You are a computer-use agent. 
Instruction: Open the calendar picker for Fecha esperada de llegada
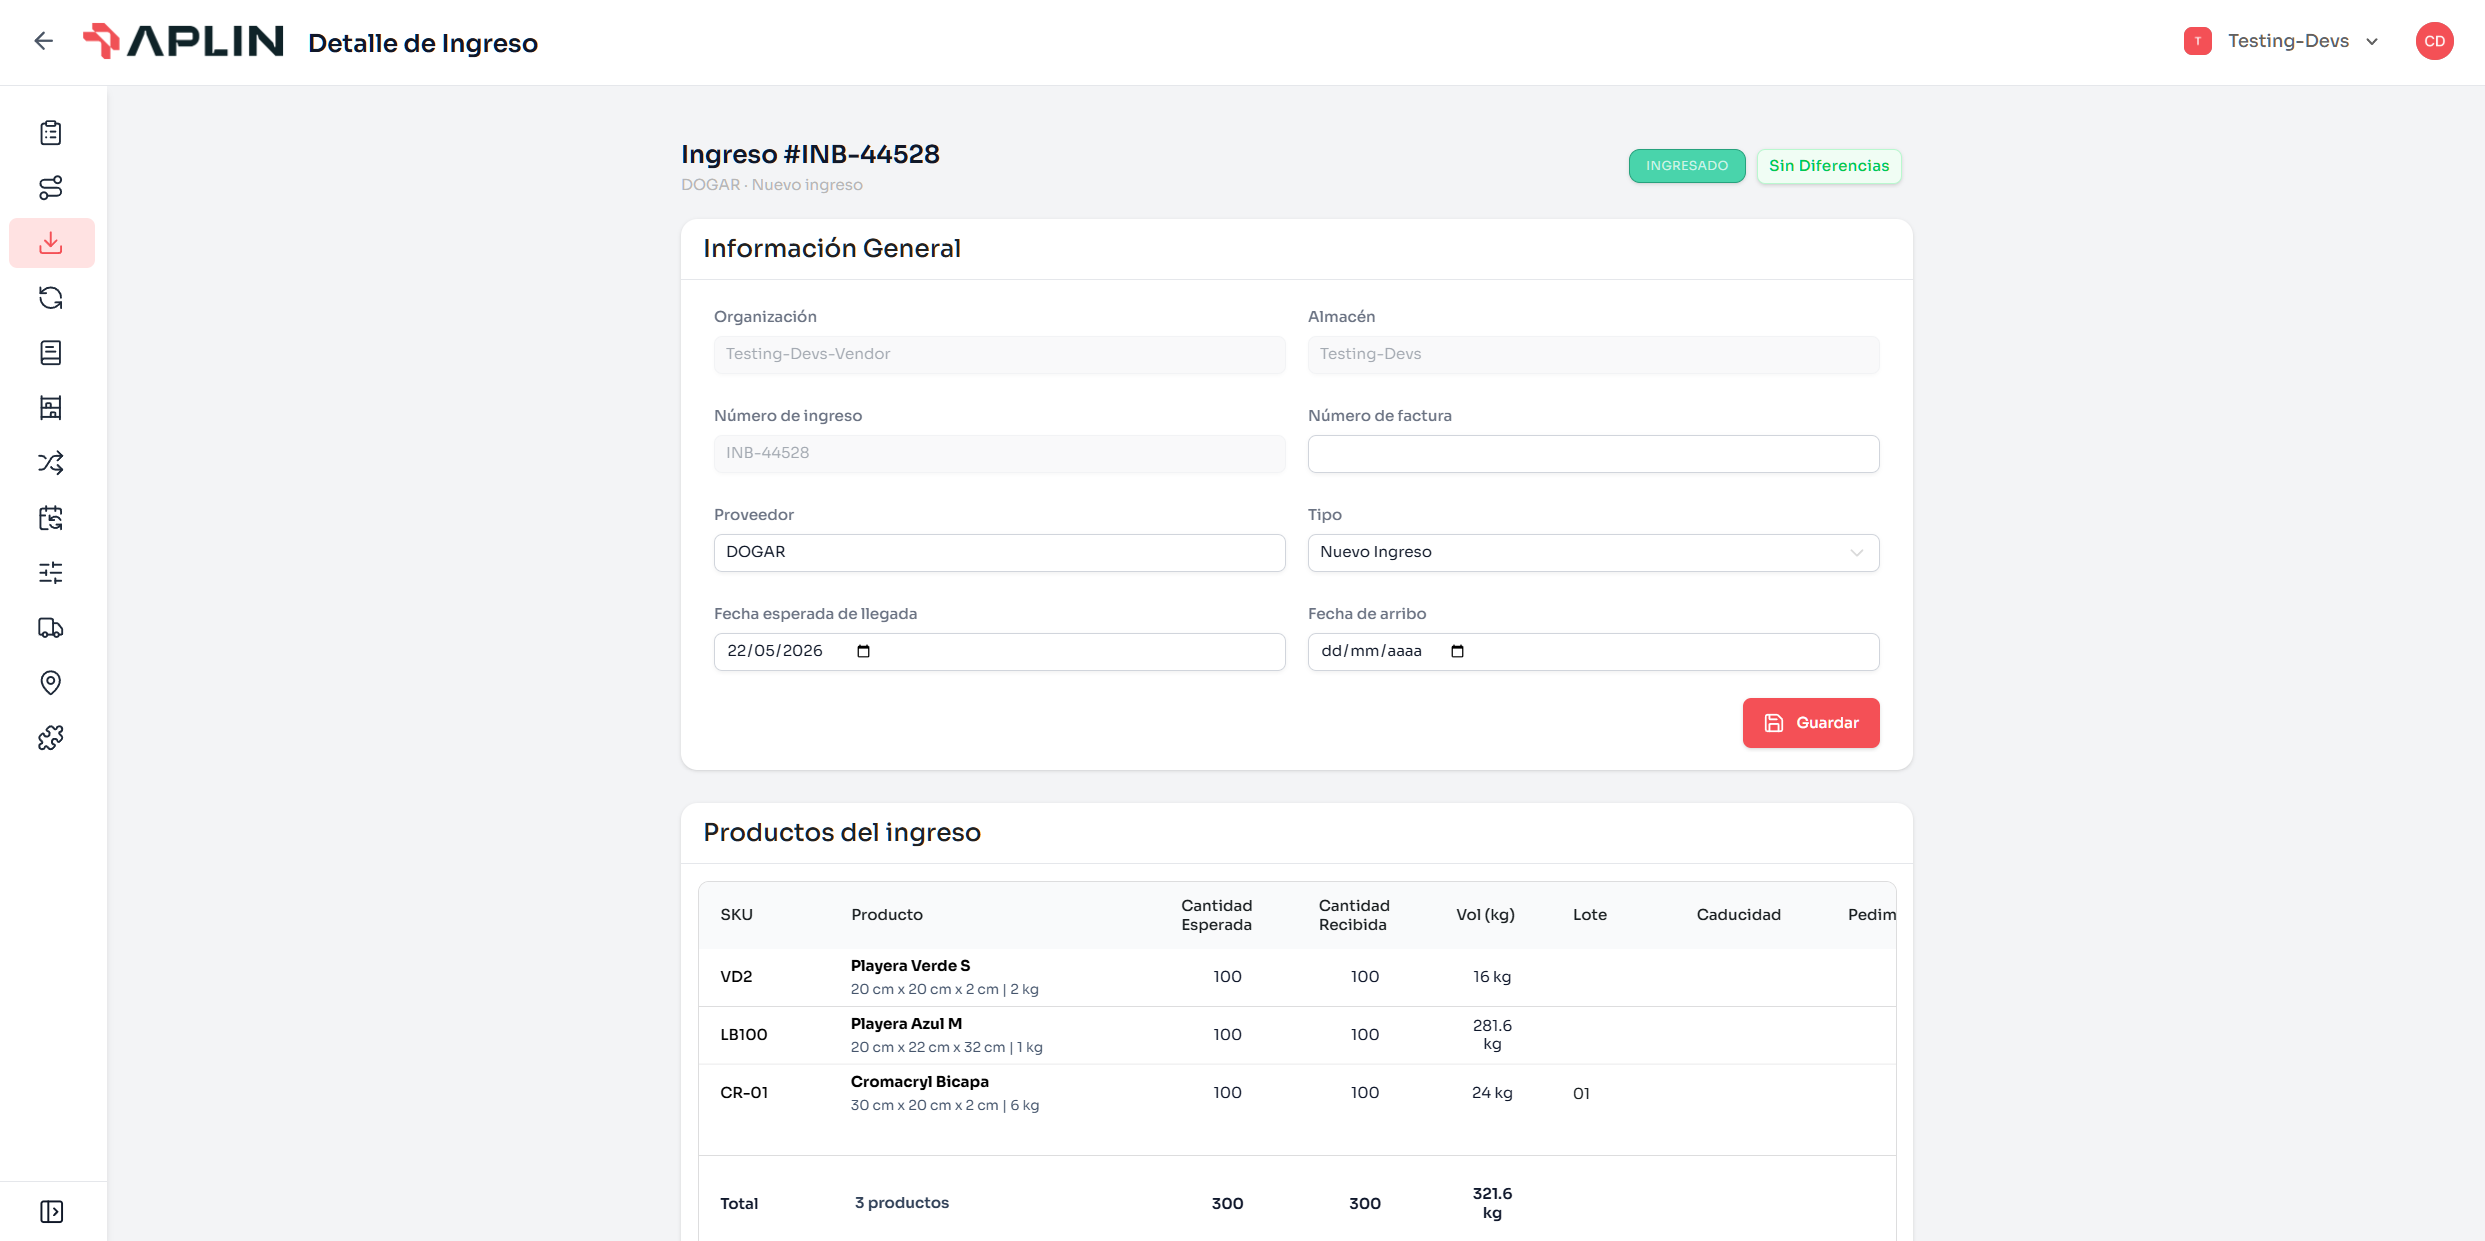coord(864,652)
